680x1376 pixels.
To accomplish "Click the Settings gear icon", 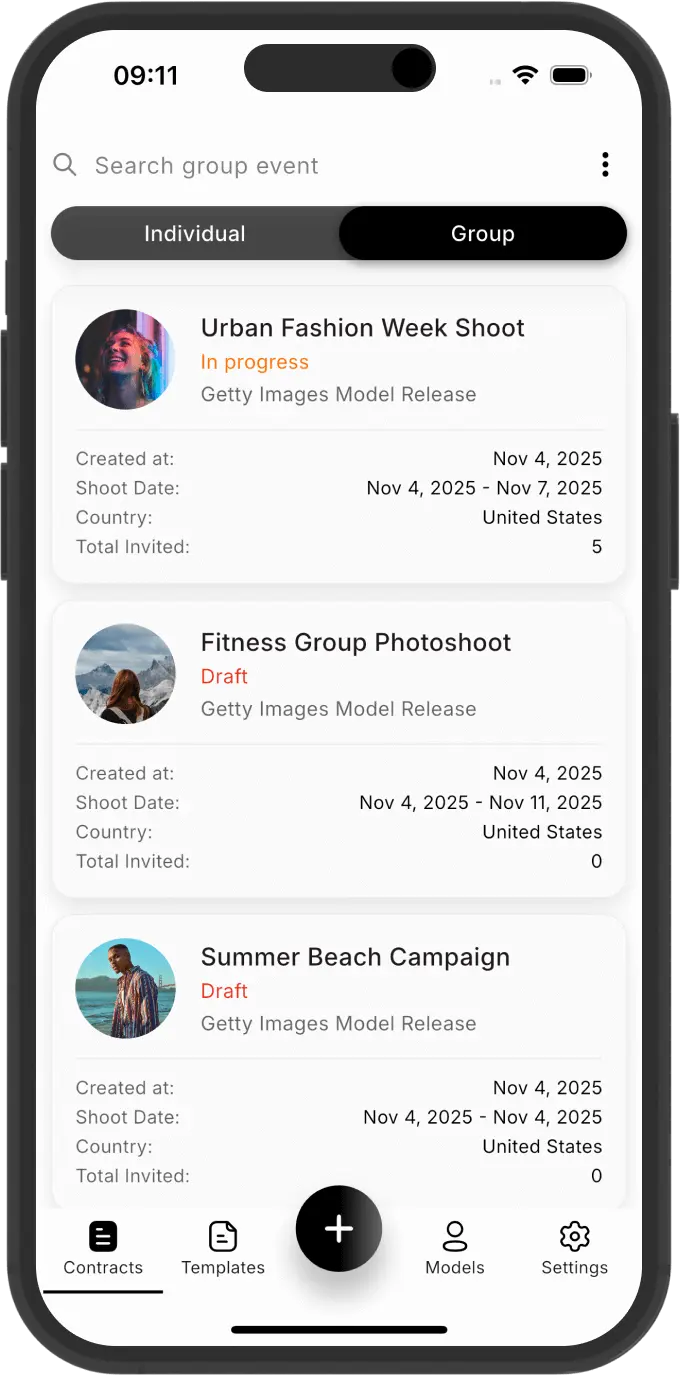I will (574, 1236).
